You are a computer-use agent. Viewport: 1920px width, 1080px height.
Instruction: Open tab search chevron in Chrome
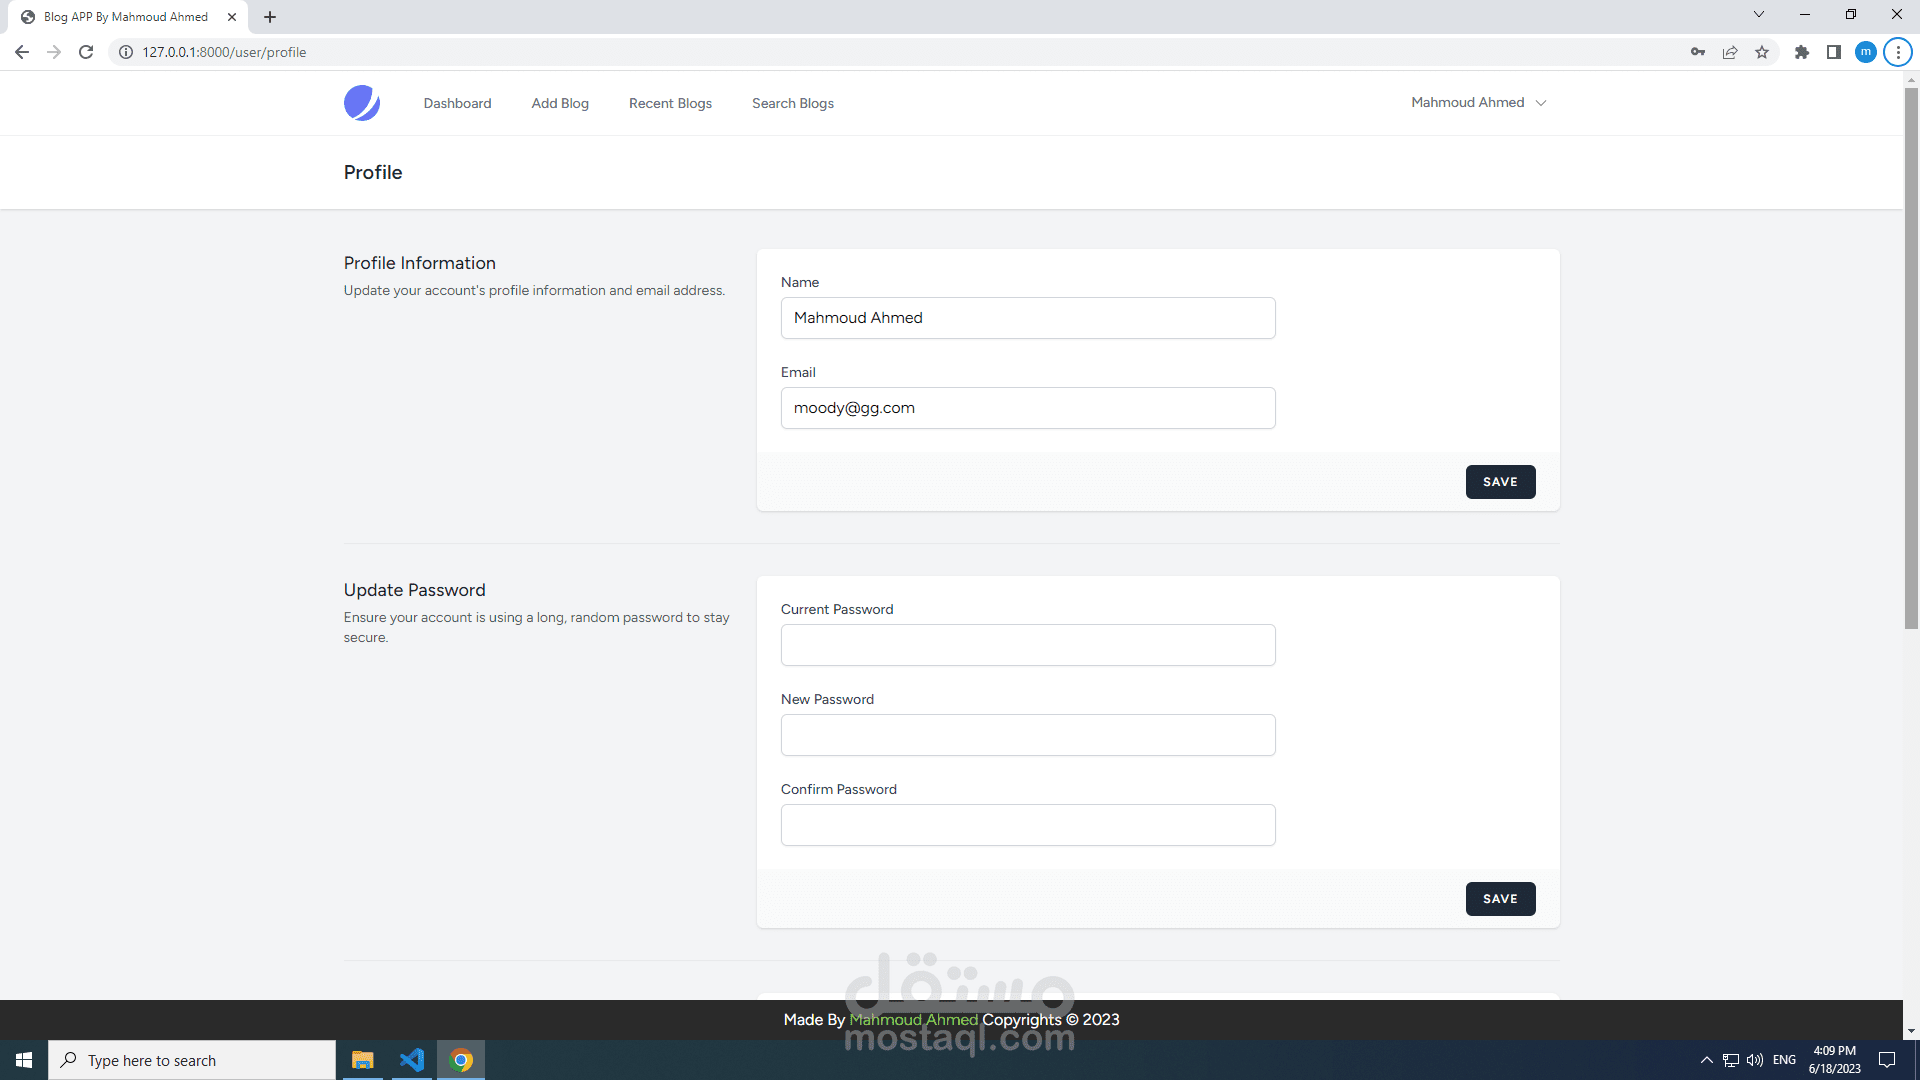(1759, 14)
